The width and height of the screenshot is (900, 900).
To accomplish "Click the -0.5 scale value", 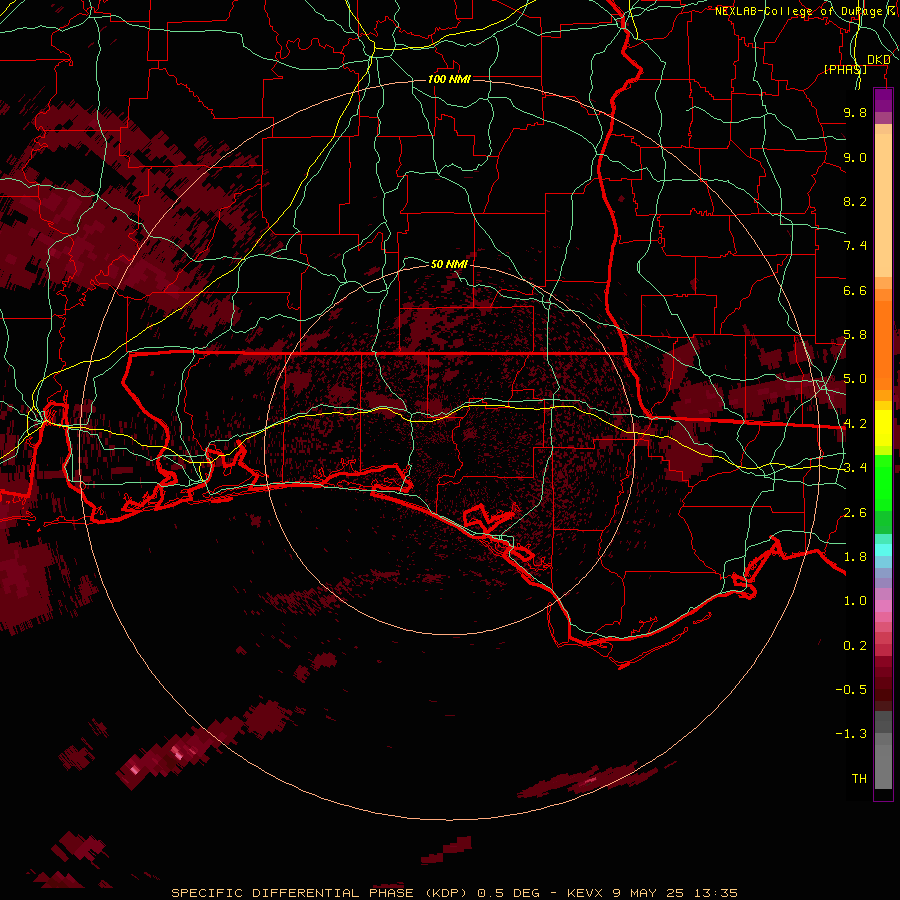I will (851, 690).
